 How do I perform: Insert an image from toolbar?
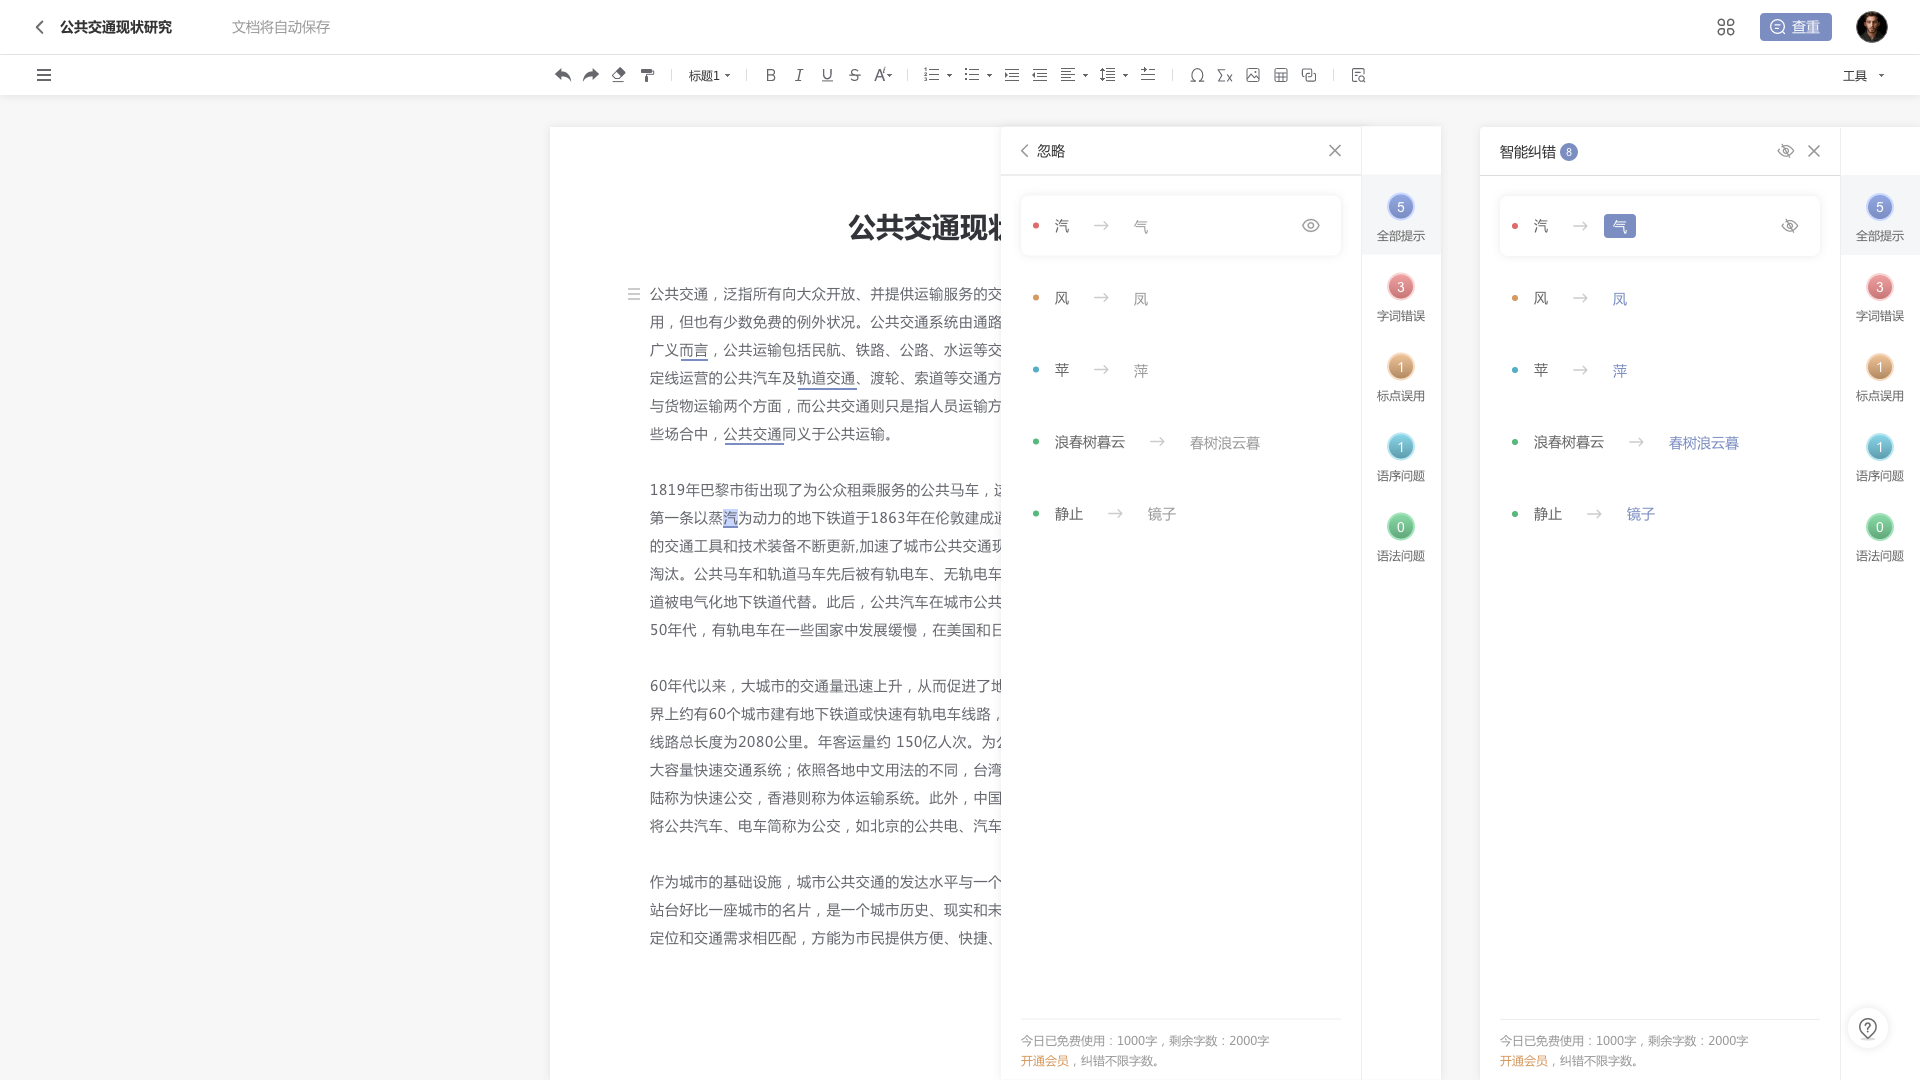[1253, 75]
